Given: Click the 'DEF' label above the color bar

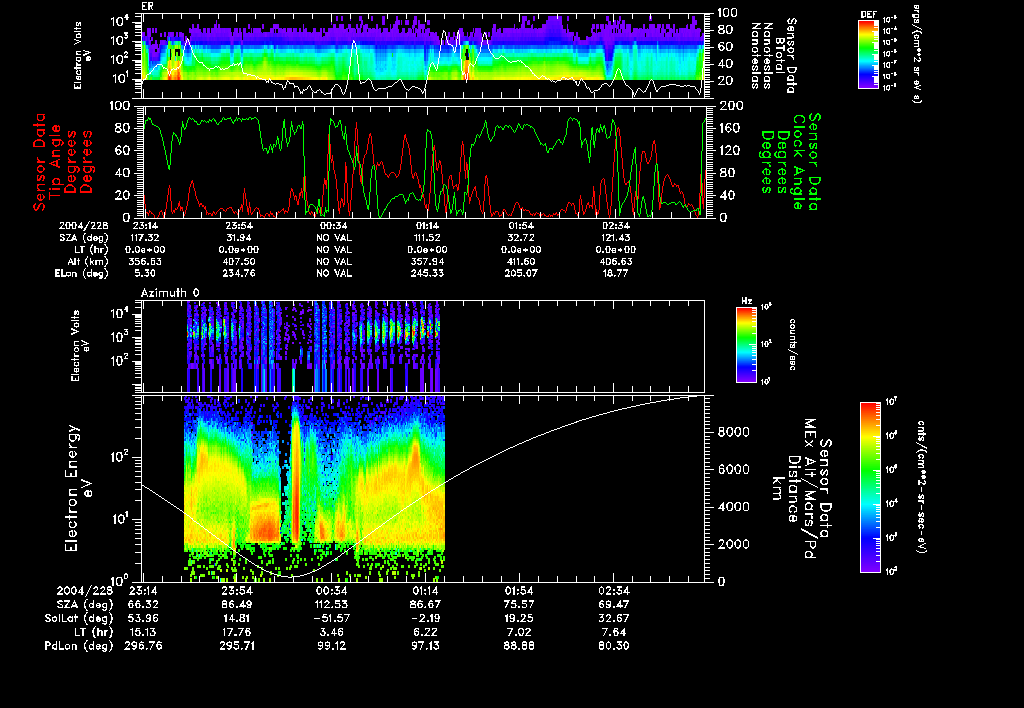Looking at the screenshot, I should 868,14.
